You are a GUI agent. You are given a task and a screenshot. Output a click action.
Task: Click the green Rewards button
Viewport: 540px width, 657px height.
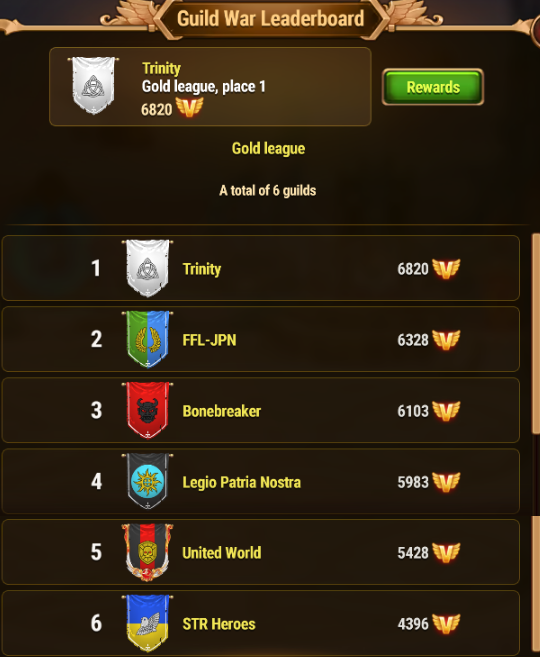pos(433,87)
